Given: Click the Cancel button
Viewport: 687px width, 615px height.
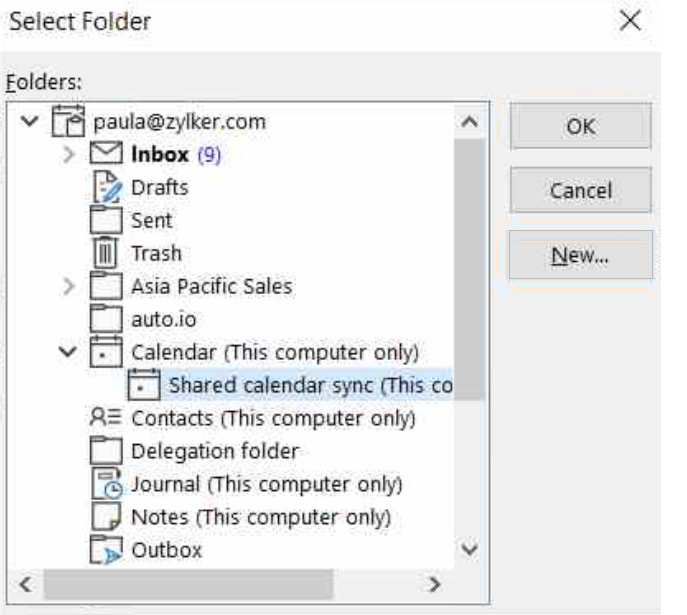Looking at the screenshot, I should click(580, 190).
